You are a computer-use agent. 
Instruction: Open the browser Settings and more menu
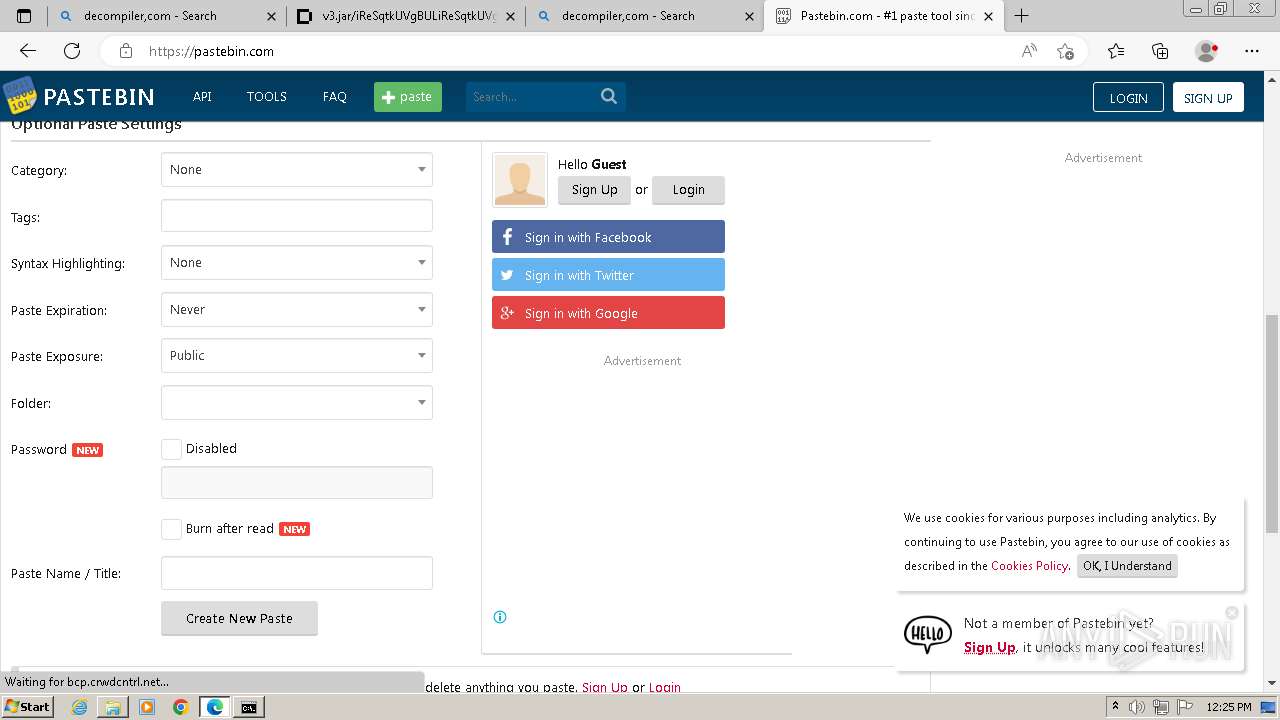[1252, 51]
